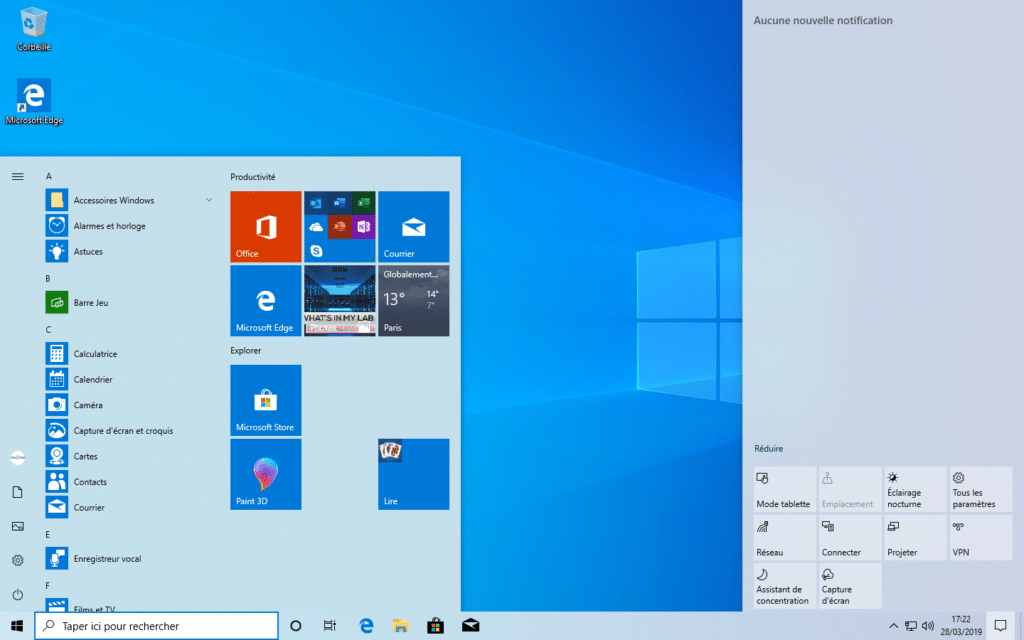1024x640 pixels.
Task: Open Mail from the taskbar
Action: click(x=470, y=626)
